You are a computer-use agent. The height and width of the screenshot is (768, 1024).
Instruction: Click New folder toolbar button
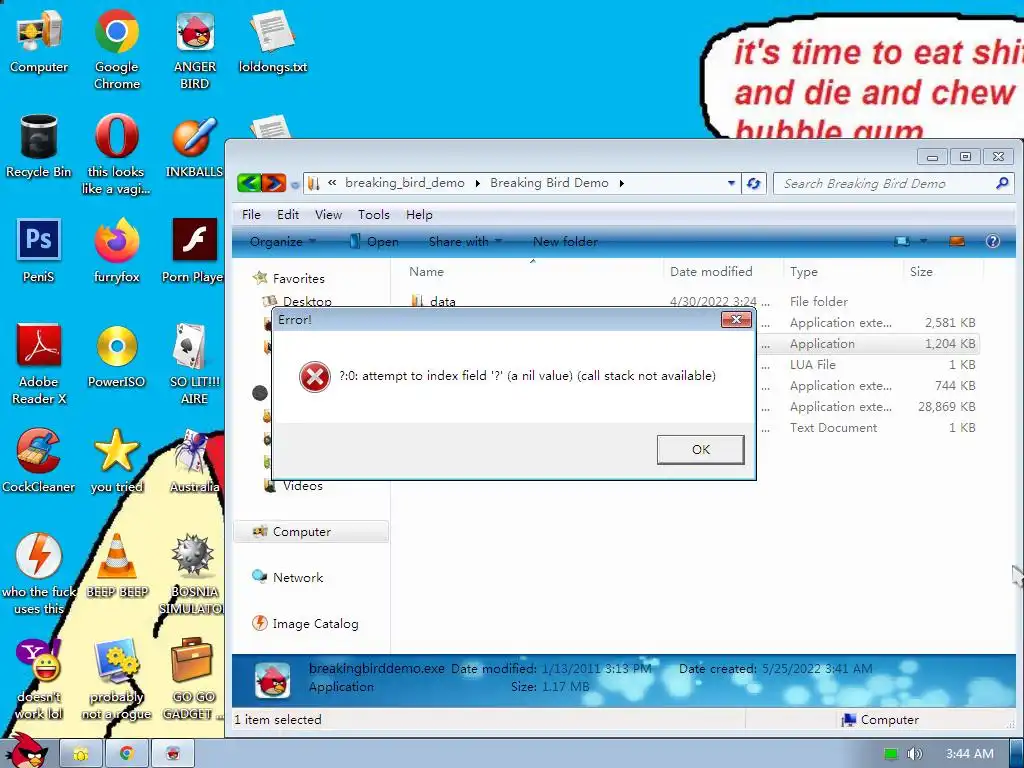565,242
